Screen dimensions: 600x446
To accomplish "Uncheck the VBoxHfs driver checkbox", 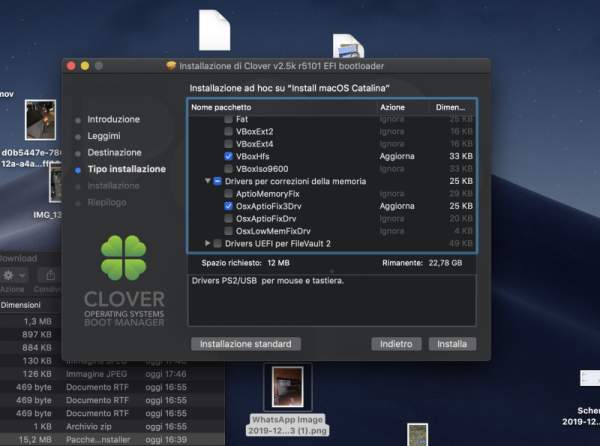I will point(228,156).
